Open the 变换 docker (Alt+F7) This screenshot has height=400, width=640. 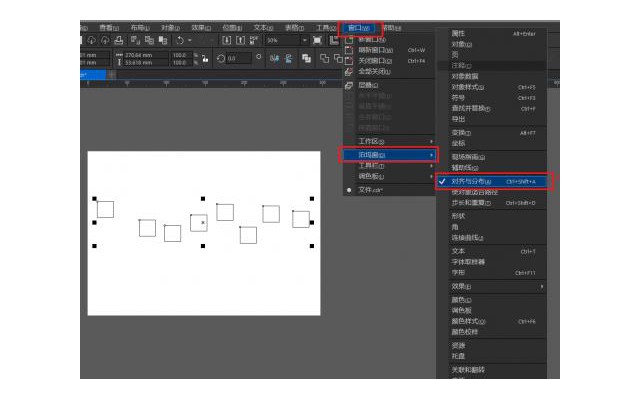coord(492,133)
